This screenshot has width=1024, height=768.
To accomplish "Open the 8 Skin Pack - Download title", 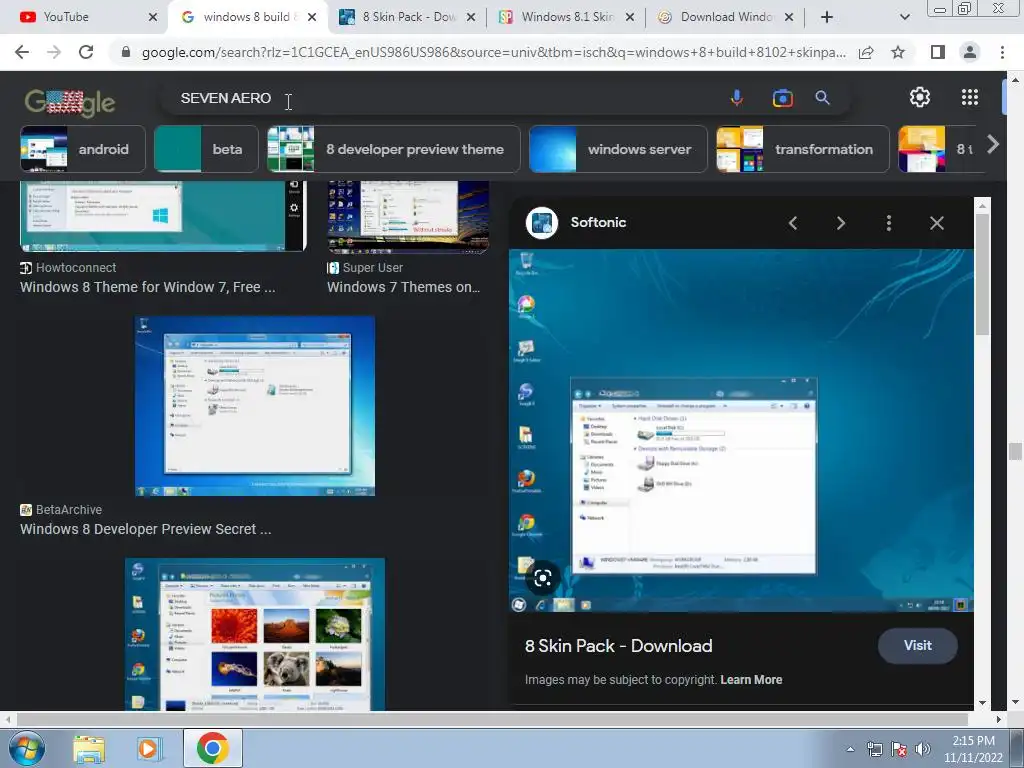I will [618, 646].
